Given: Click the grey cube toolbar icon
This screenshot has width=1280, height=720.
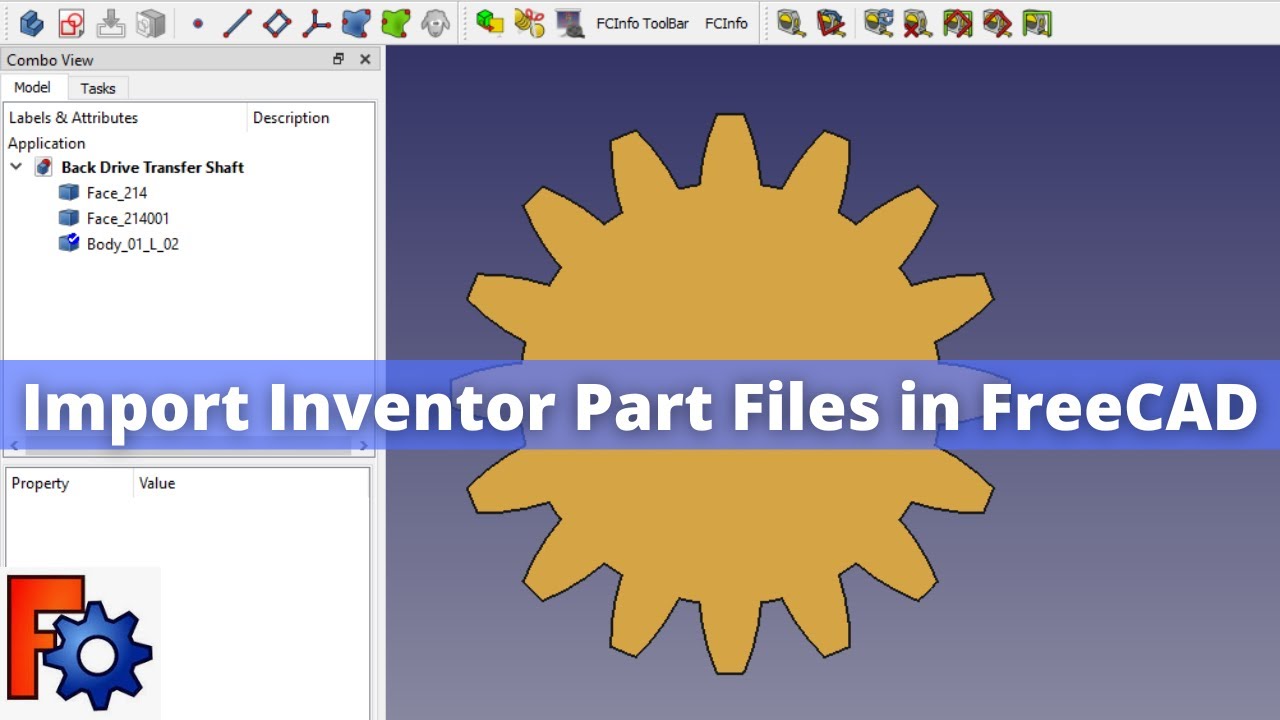Looking at the screenshot, I should coord(150,23).
